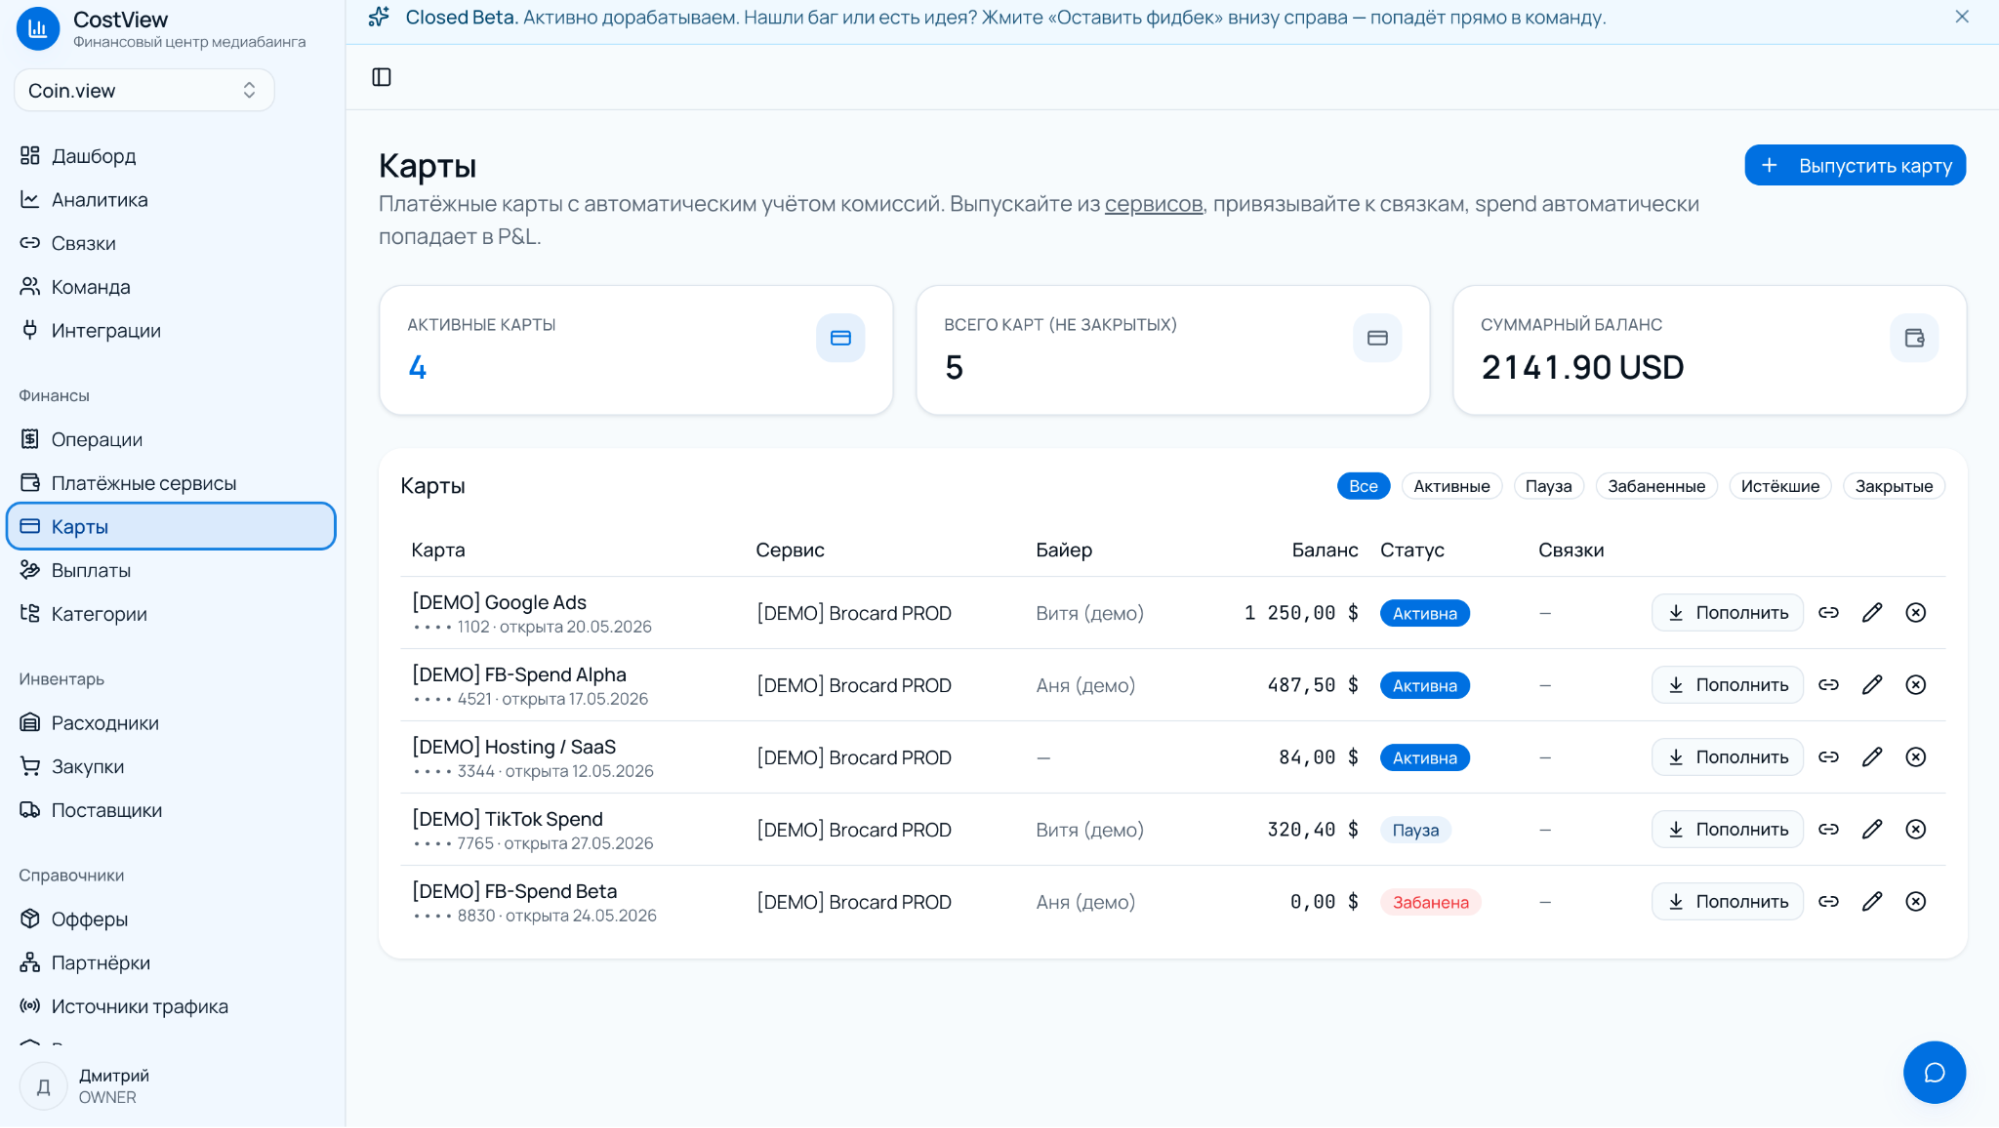Select Карты in the sidebar
The width and height of the screenshot is (1999, 1128).
171,526
